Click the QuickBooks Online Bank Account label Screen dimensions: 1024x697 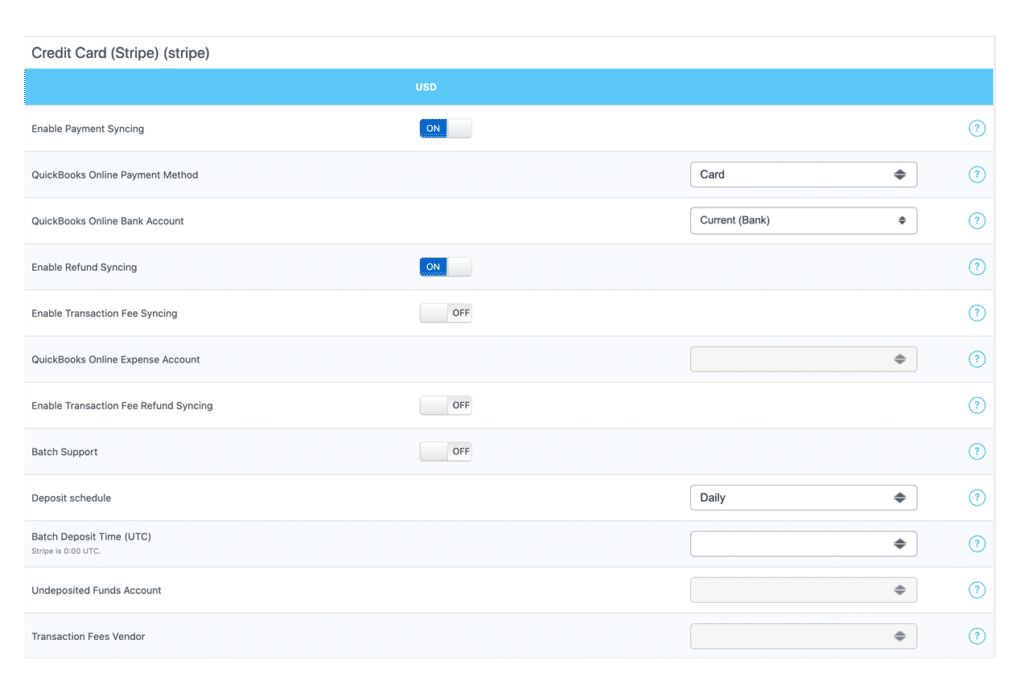(x=107, y=221)
